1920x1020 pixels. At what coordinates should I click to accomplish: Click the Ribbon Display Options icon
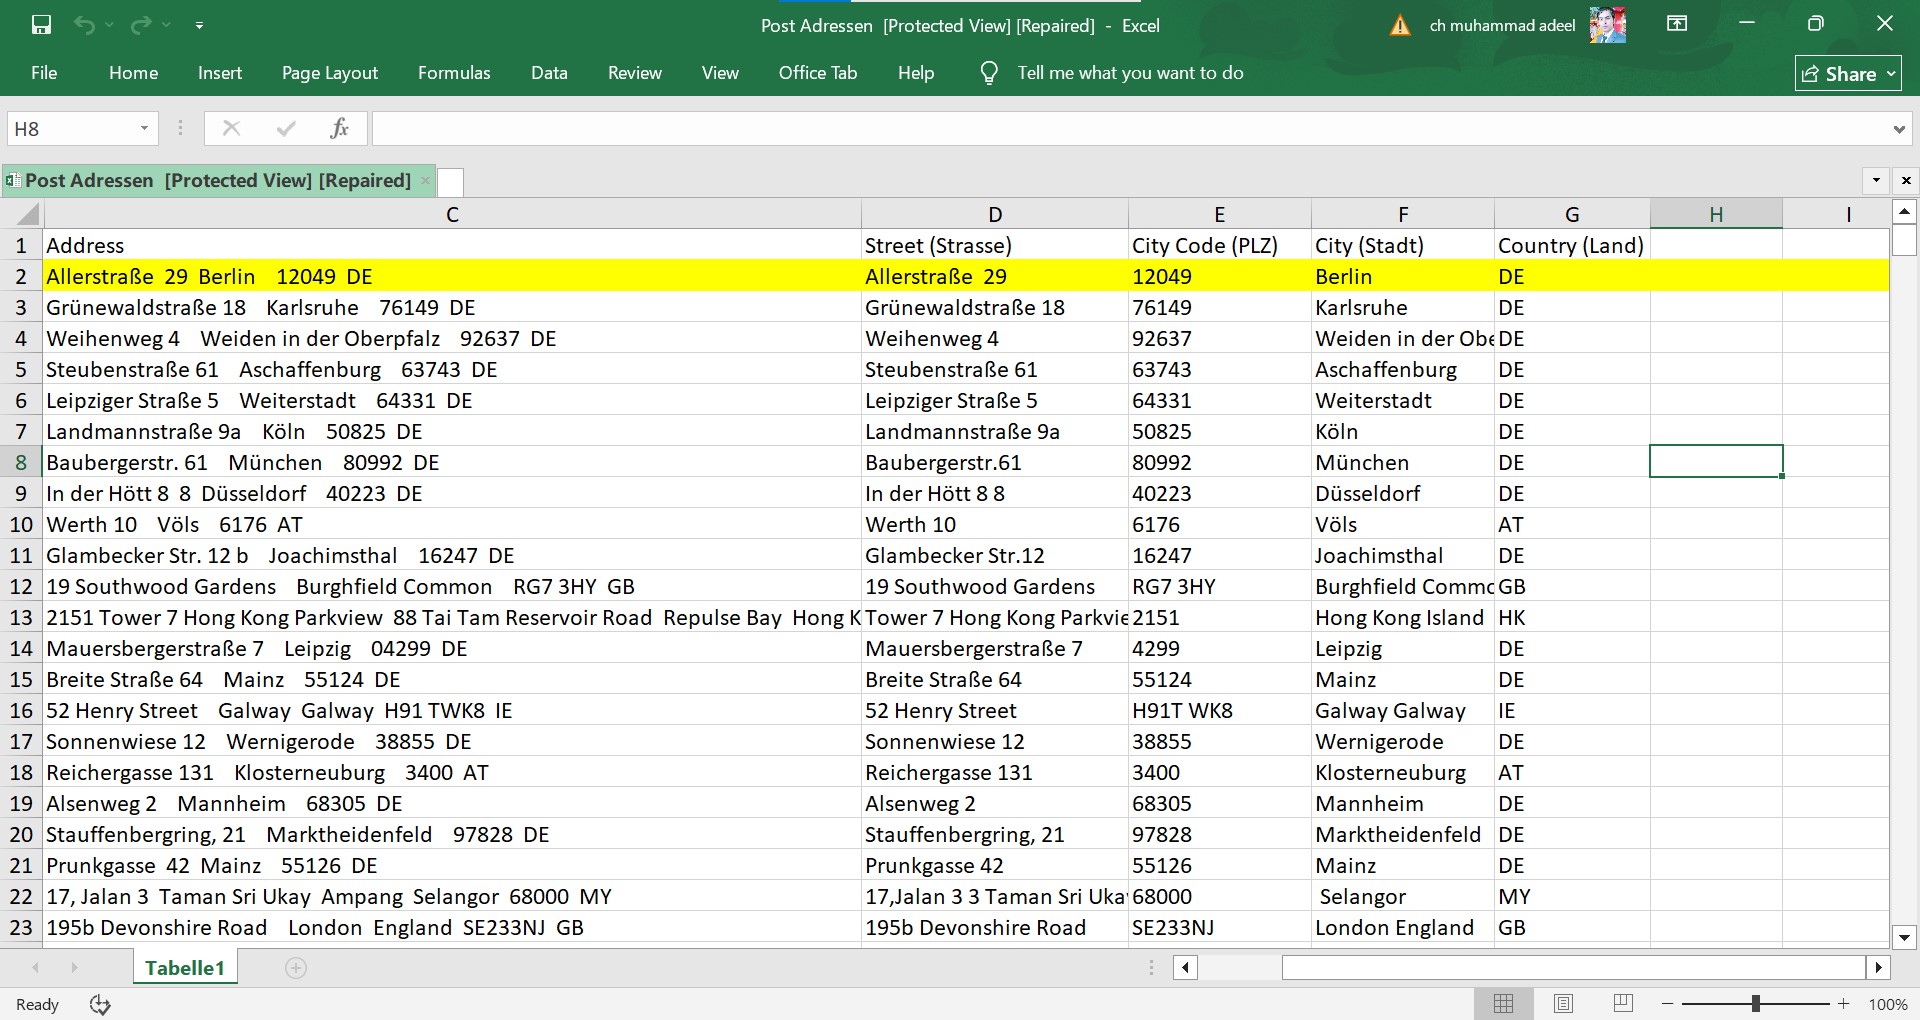1677,24
